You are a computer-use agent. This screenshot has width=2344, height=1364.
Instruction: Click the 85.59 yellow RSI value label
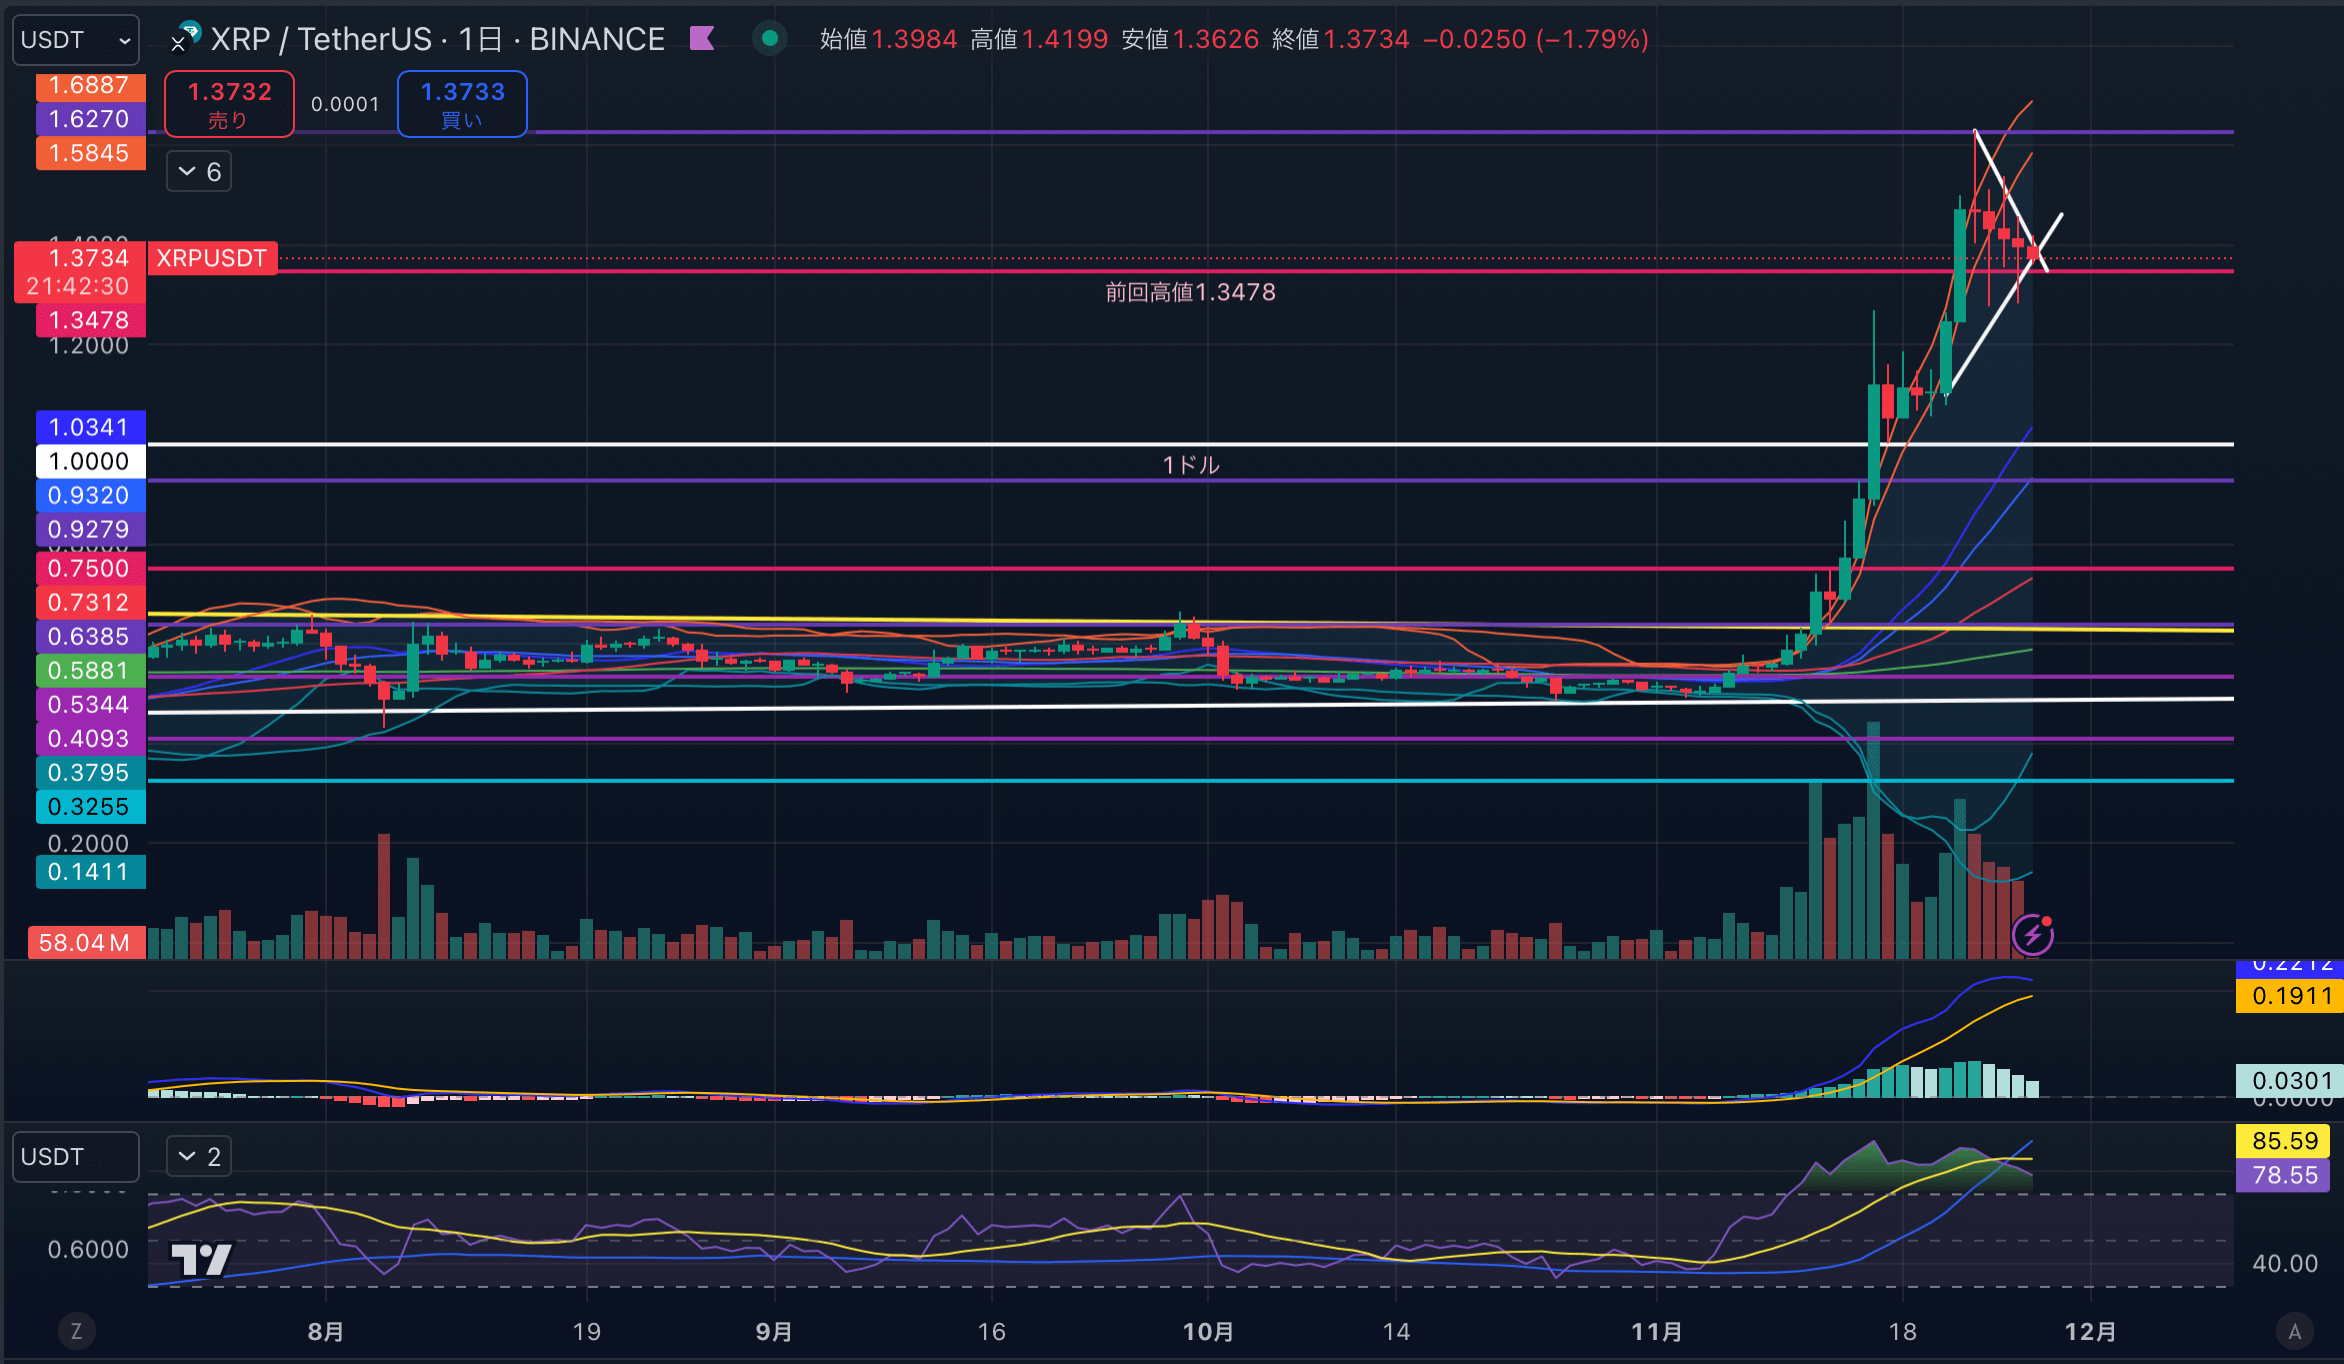pos(2284,1141)
